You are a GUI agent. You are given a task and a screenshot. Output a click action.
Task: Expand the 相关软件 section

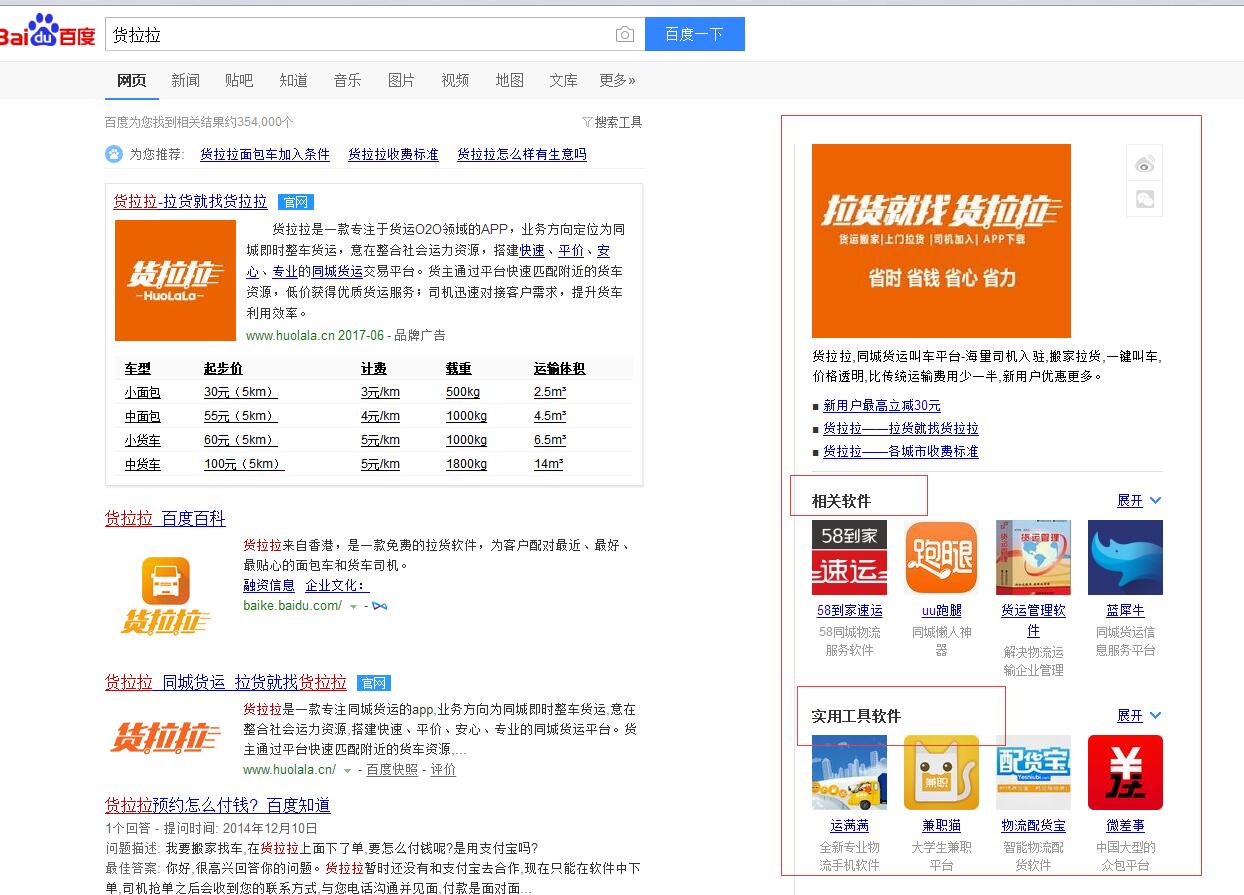point(1139,500)
